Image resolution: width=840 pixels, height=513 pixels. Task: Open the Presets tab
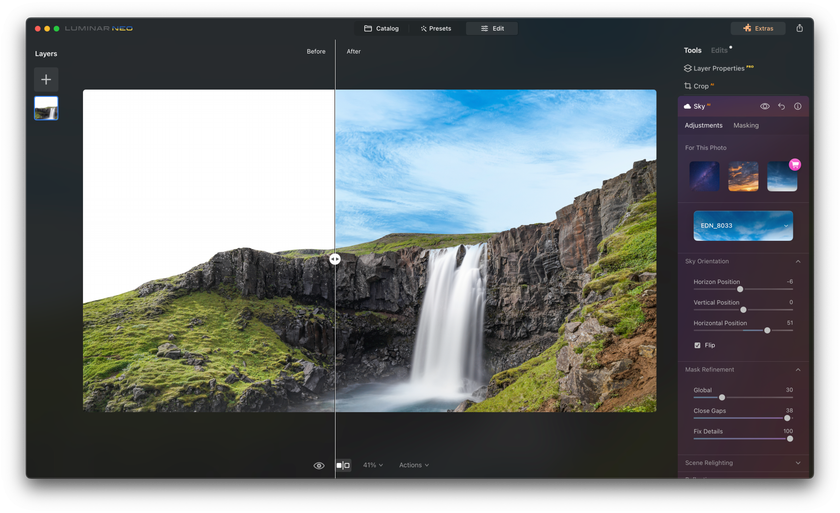(436, 28)
